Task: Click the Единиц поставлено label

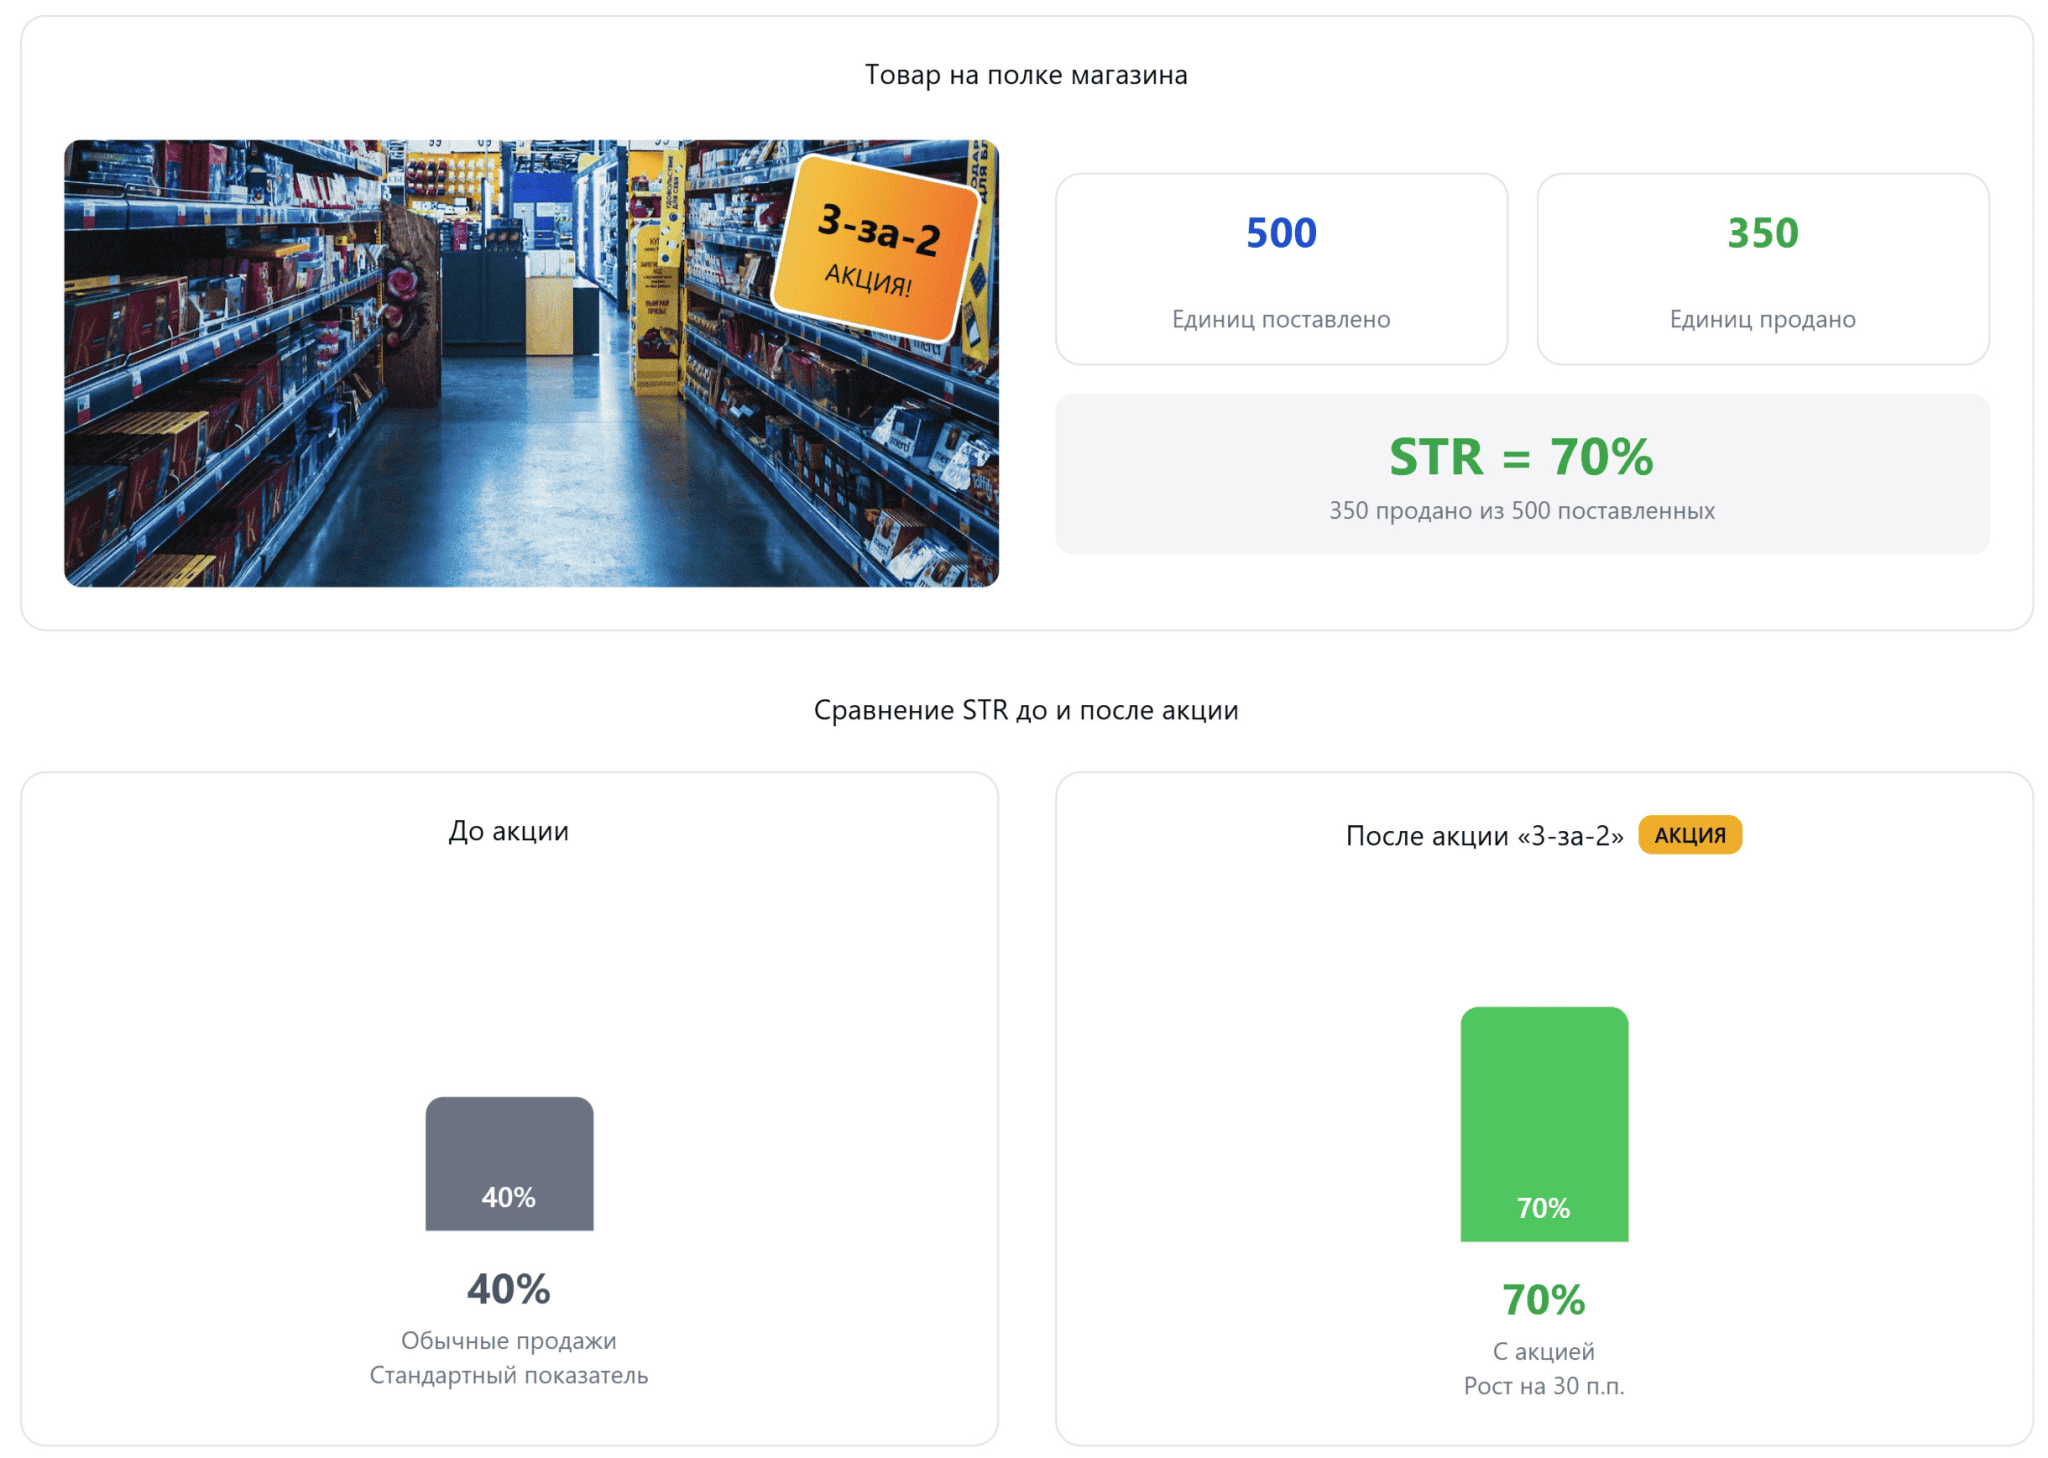Action: pos(1281,319)
